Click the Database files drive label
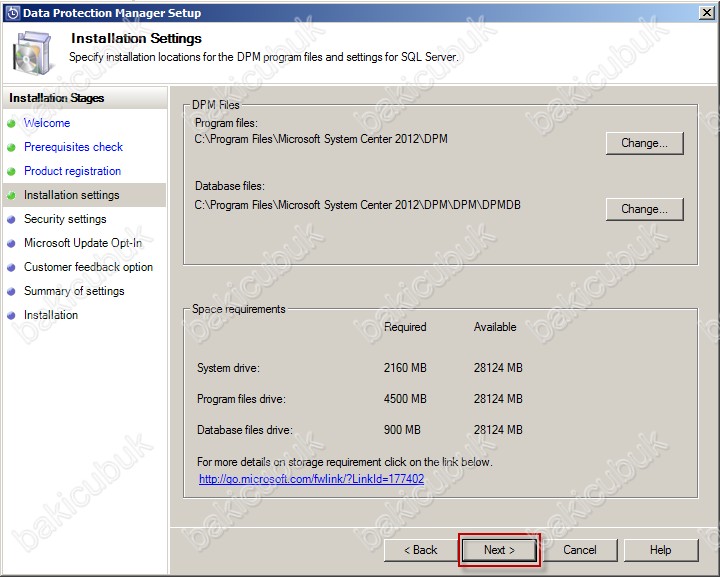The height and width of the screenshot is (577, 720). tap(245, 430)
